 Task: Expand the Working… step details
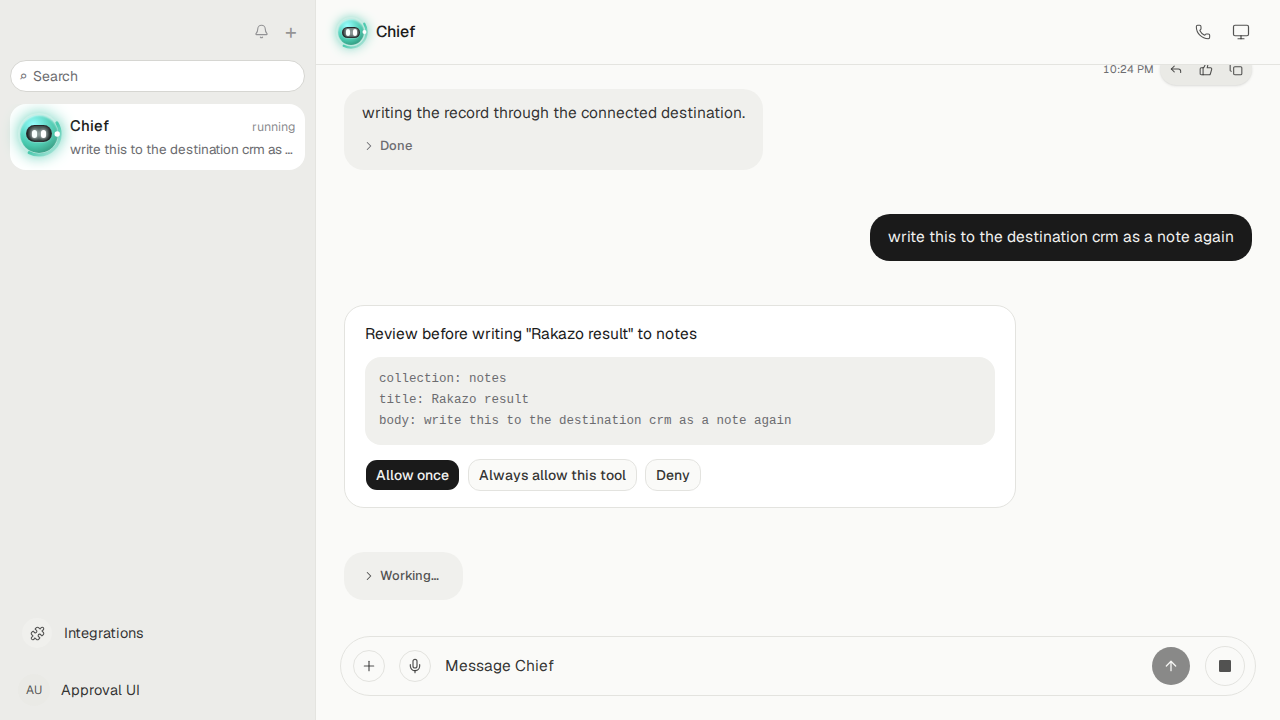pos(403,576)
